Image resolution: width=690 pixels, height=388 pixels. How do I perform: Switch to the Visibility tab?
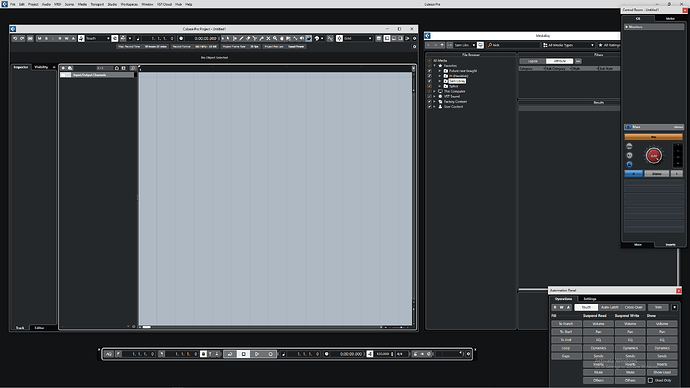pos(41,67)
